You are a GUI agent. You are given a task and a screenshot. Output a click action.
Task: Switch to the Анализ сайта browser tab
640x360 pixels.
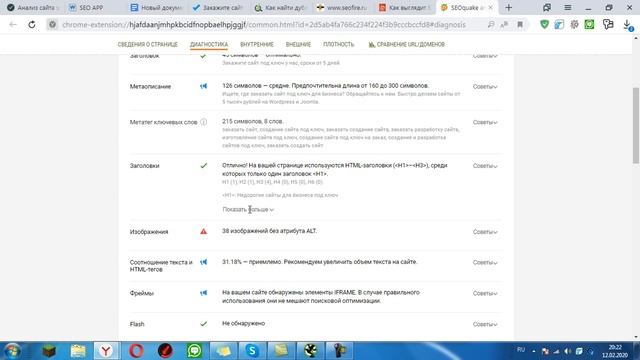click(x=33, y=7)
